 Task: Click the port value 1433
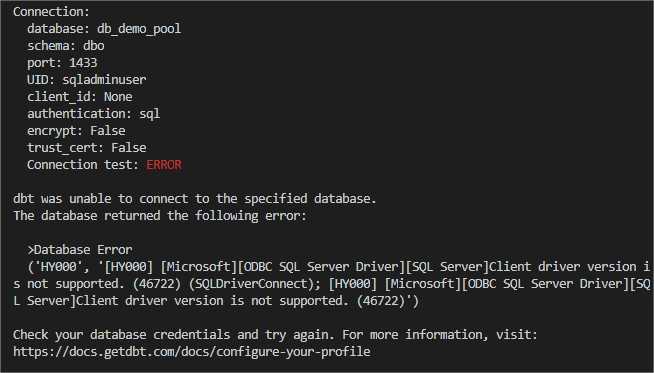pos(83,63)
